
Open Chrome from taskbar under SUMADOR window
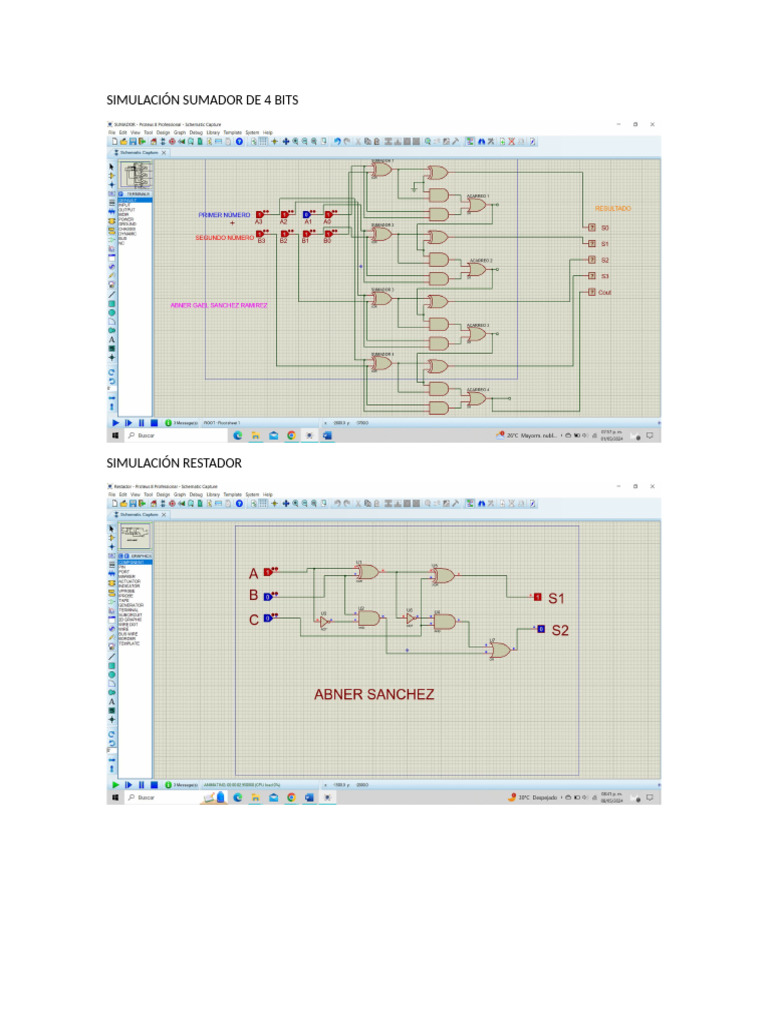point(291,436)
